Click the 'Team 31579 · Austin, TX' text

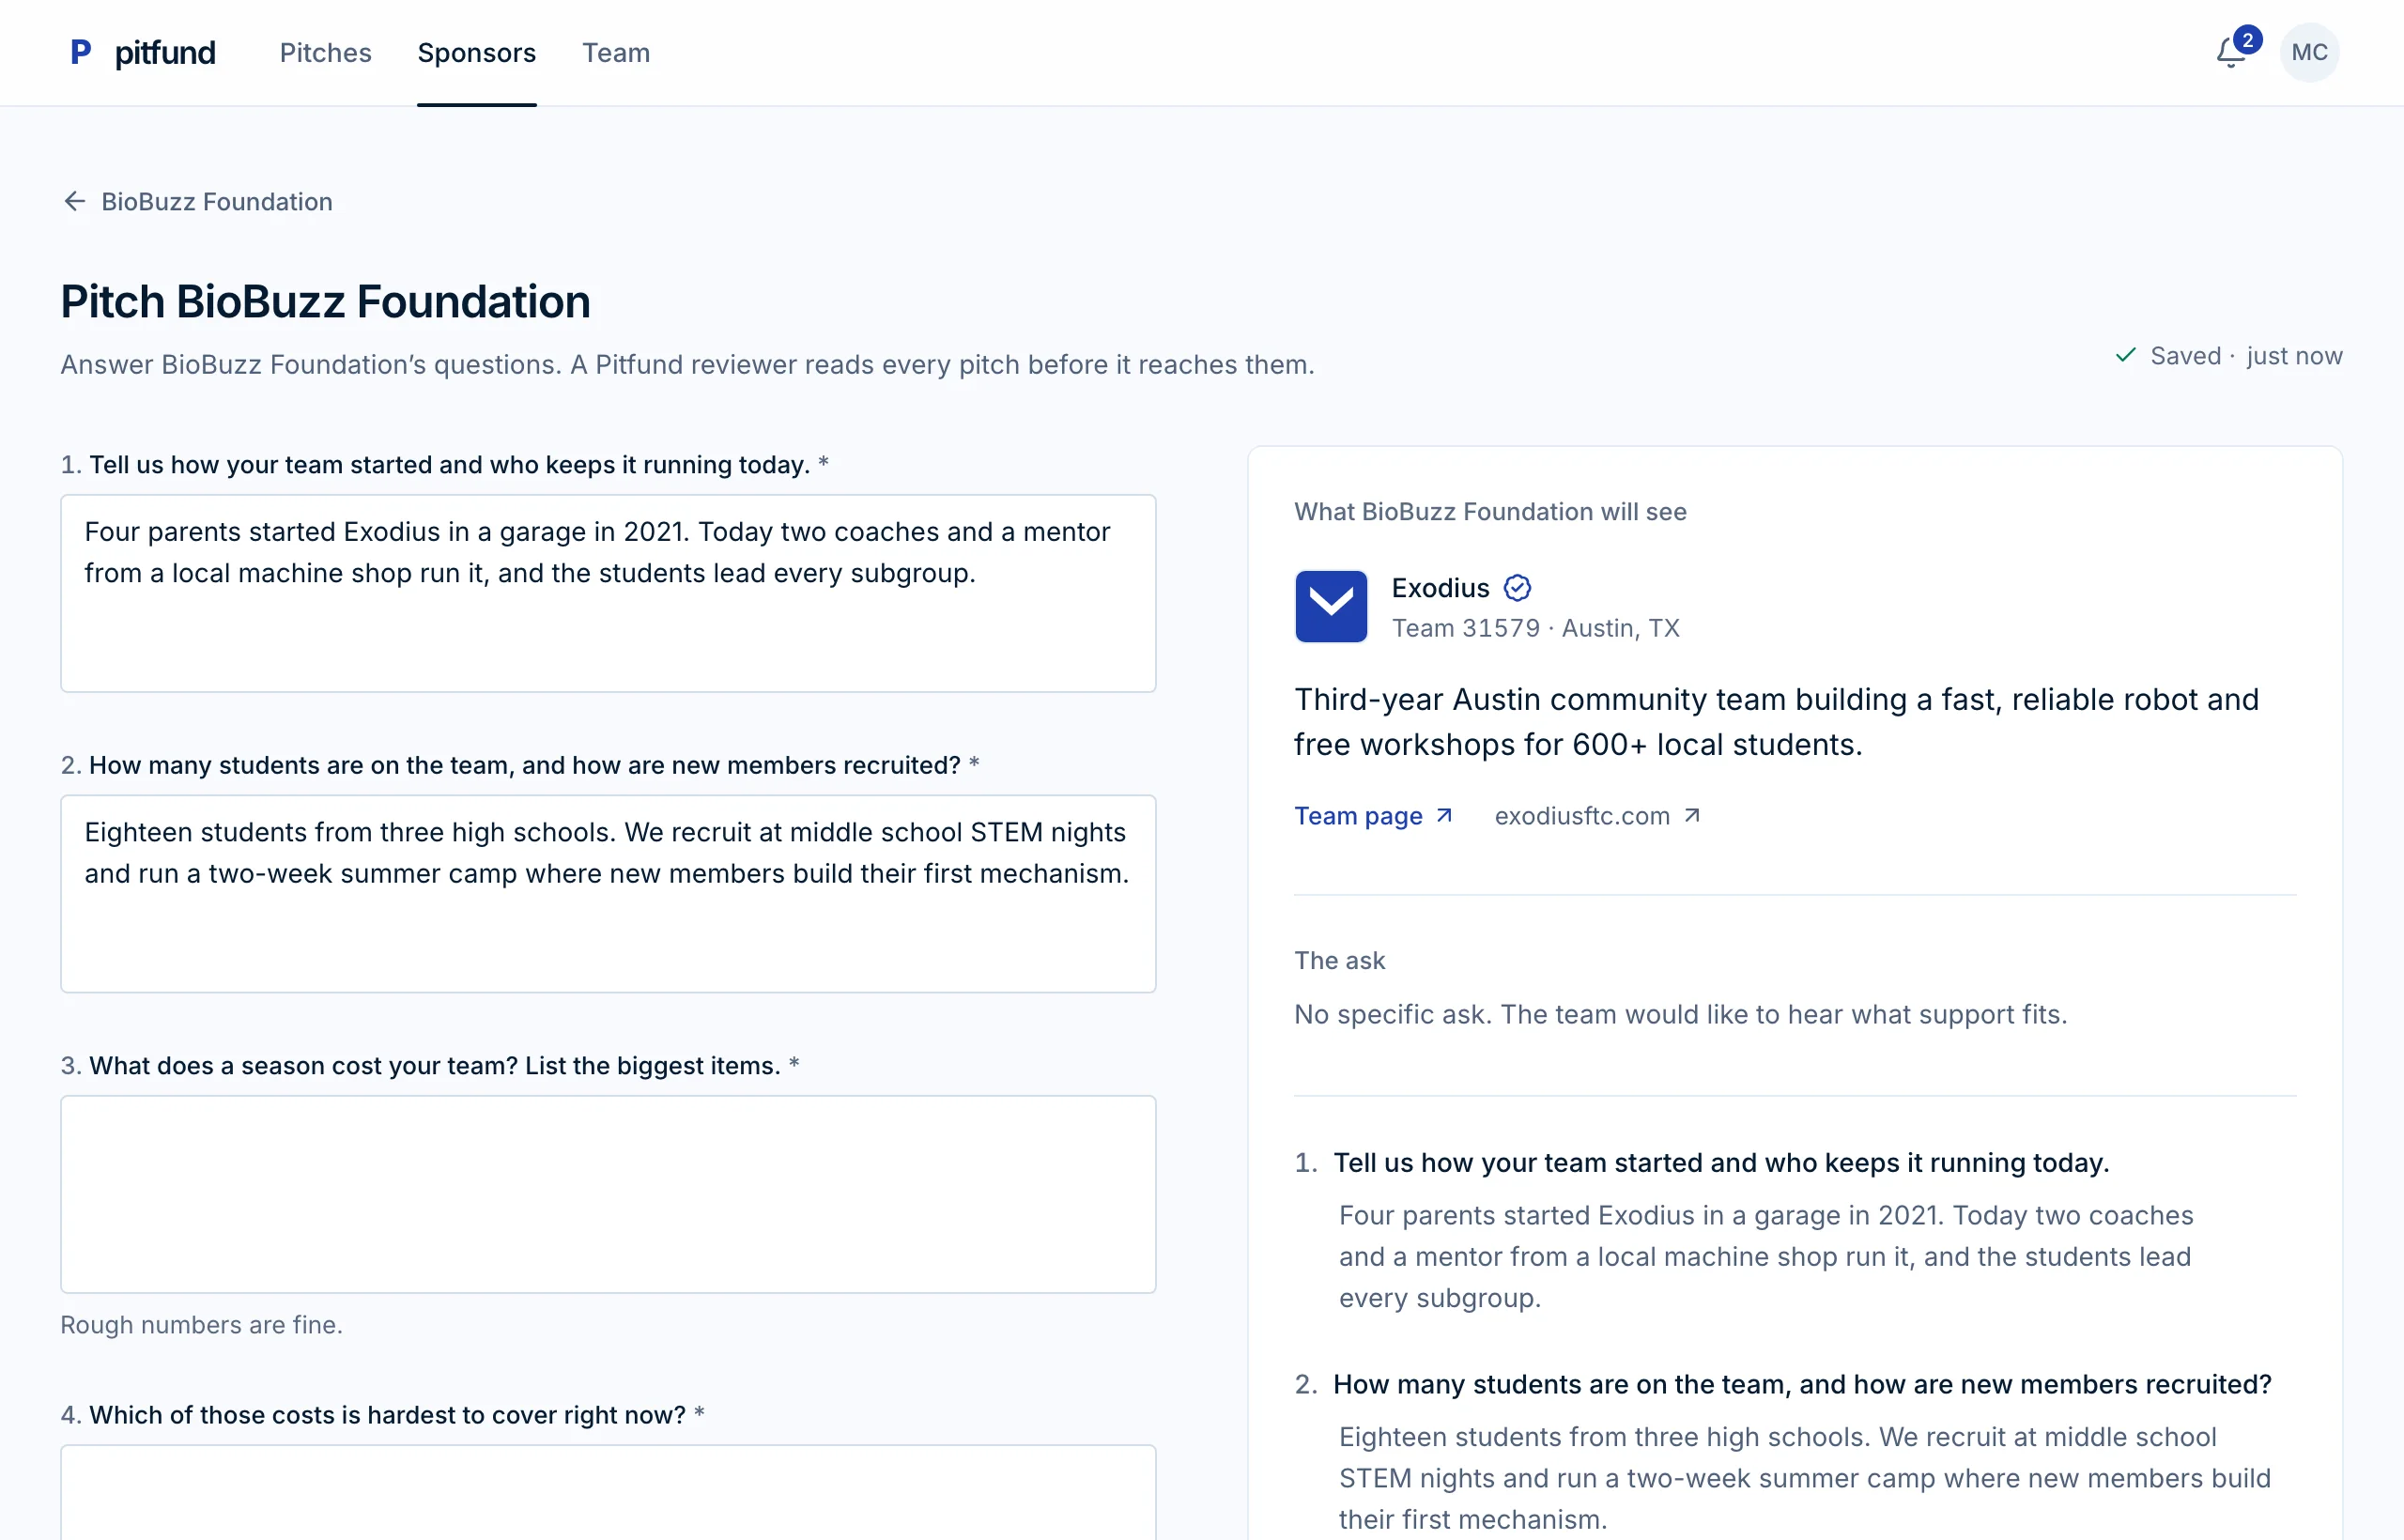pyautogui.click(x=1536, y=628)
